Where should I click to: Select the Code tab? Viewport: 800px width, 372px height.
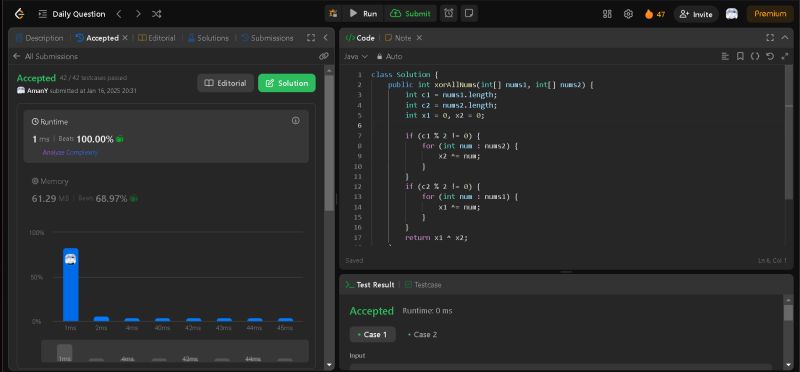(360, 38)
